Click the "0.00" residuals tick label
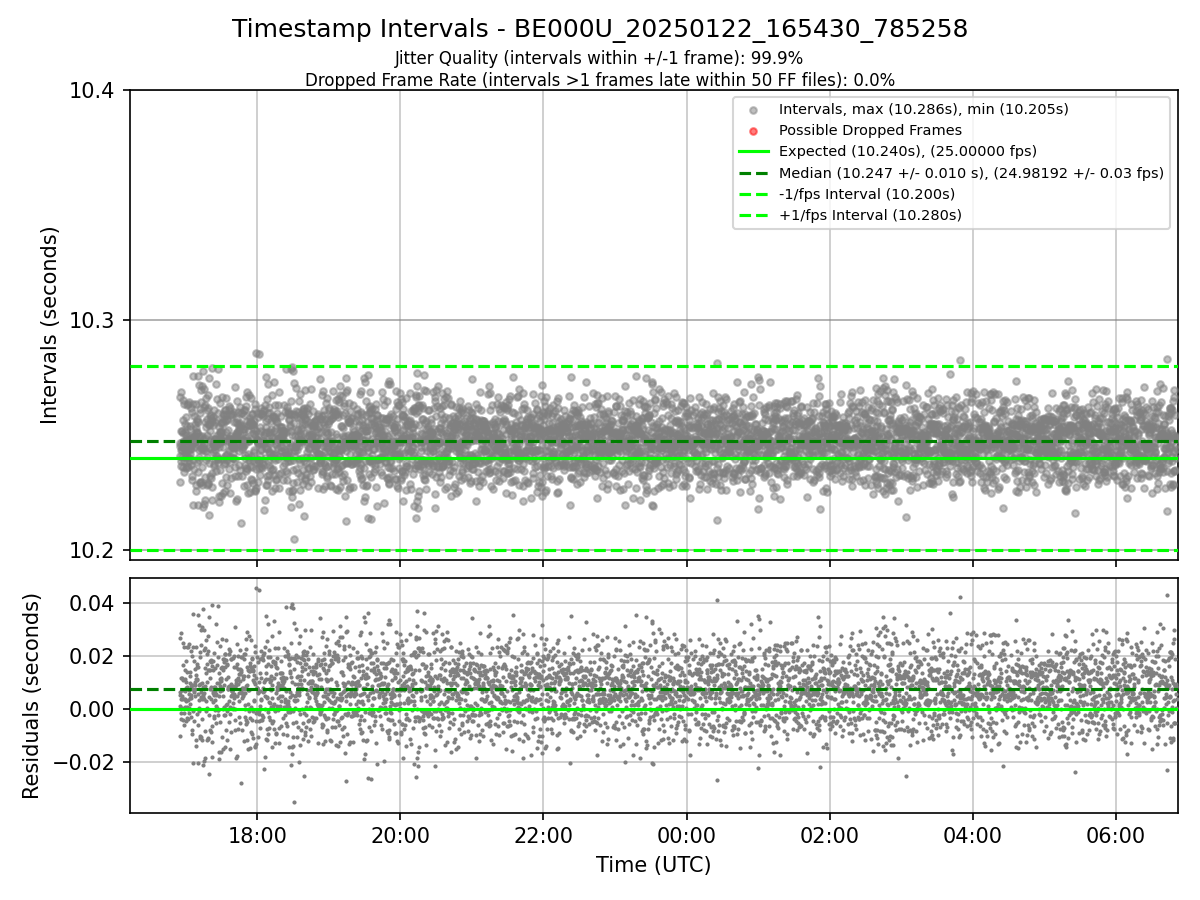1200x900 pixels. (93, 709)
